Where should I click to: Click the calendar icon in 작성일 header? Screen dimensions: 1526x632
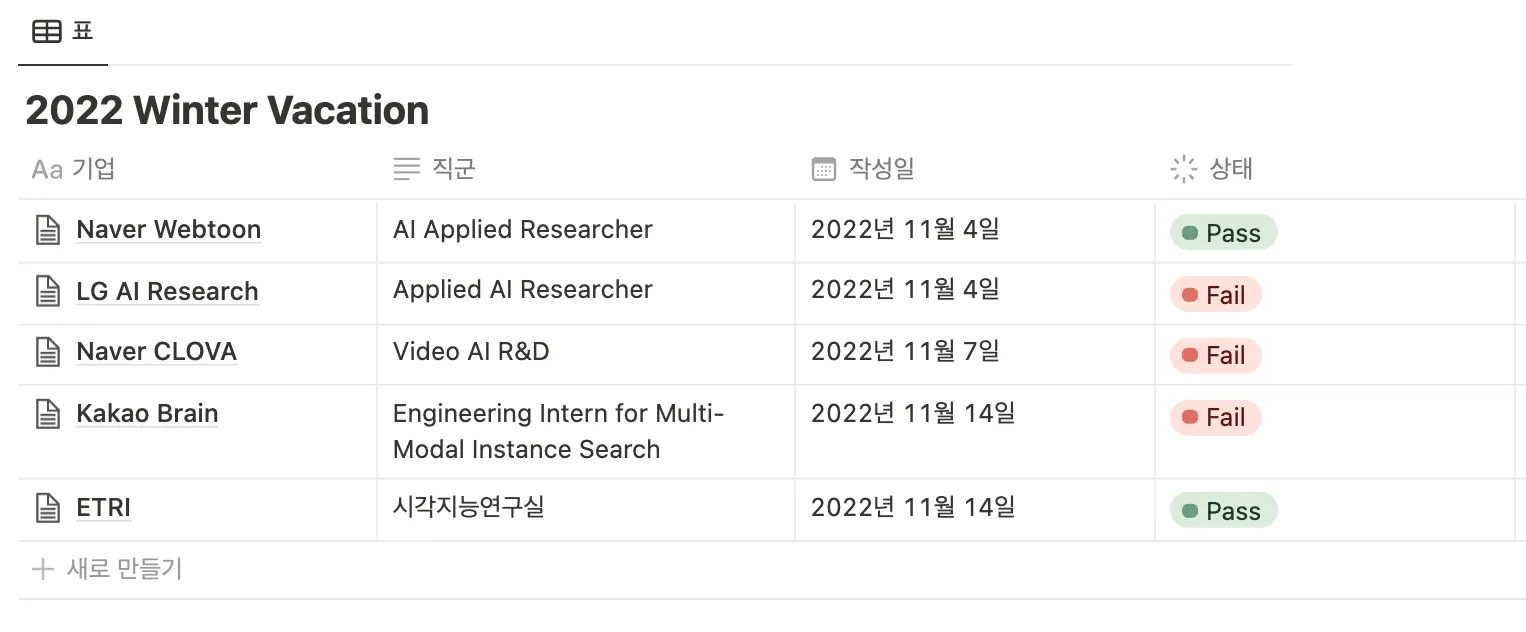click(x=823, y=169)
